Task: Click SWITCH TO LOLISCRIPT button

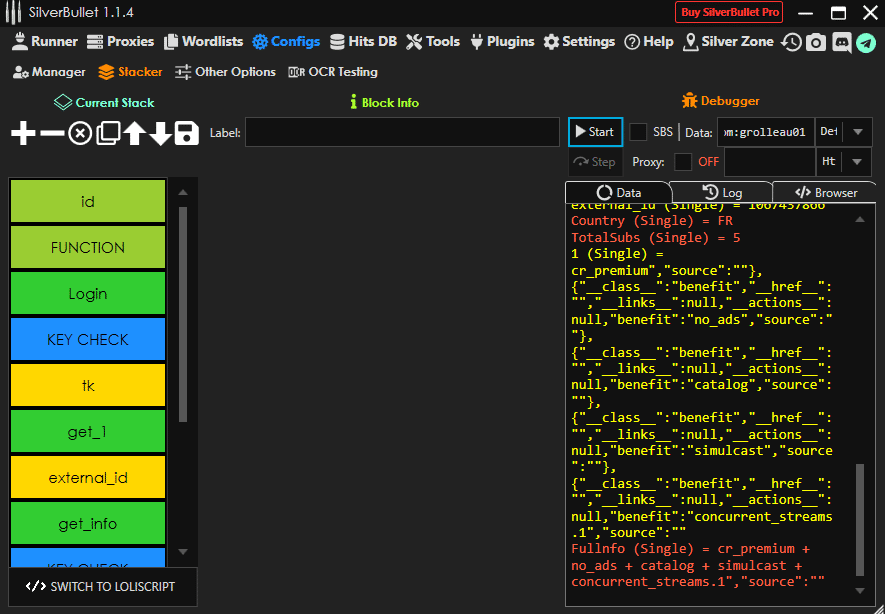Action: [102, 587]
